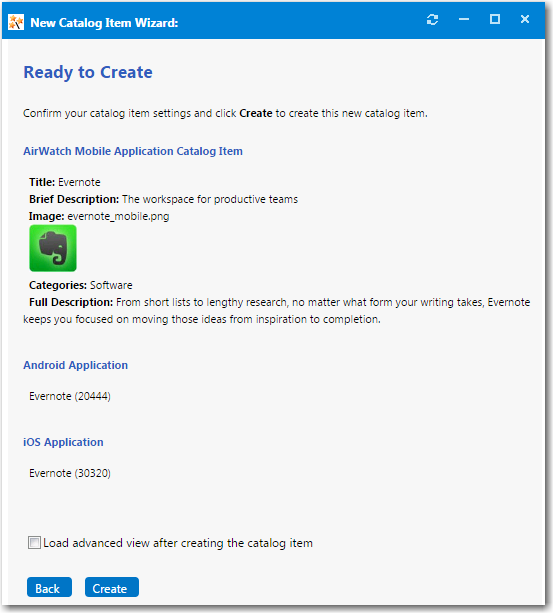Click the evernote_mobile.png image filename
The width and height of the screenshot is (553, 613).
point(118,216)
